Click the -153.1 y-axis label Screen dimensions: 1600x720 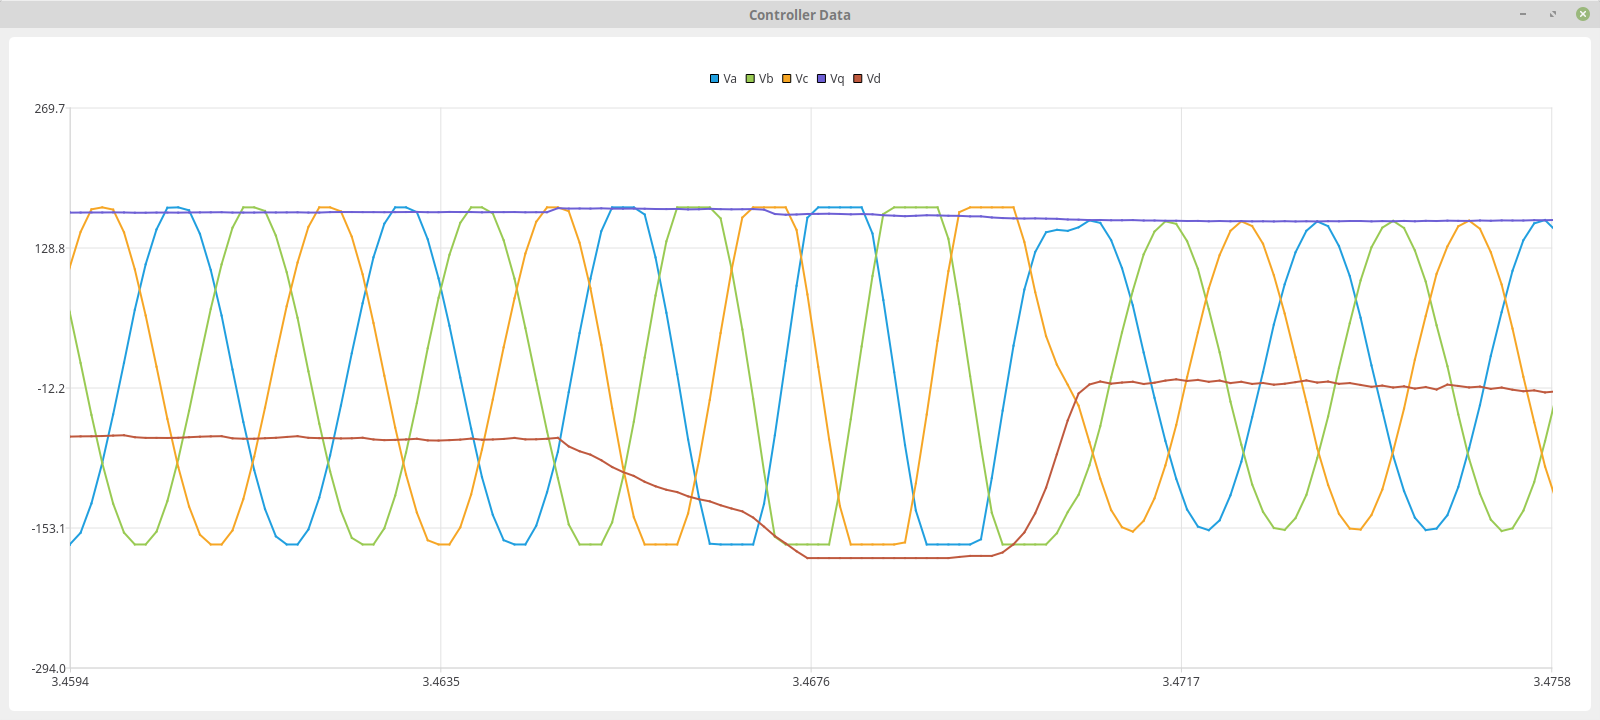coord(49,529)
